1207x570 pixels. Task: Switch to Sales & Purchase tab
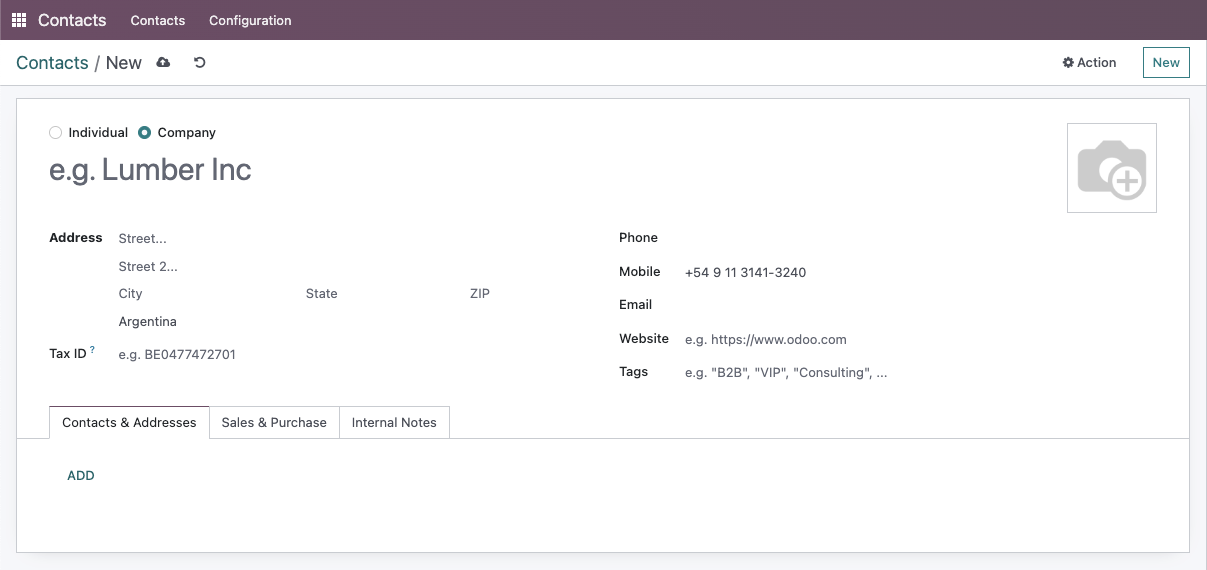point(274,423)
